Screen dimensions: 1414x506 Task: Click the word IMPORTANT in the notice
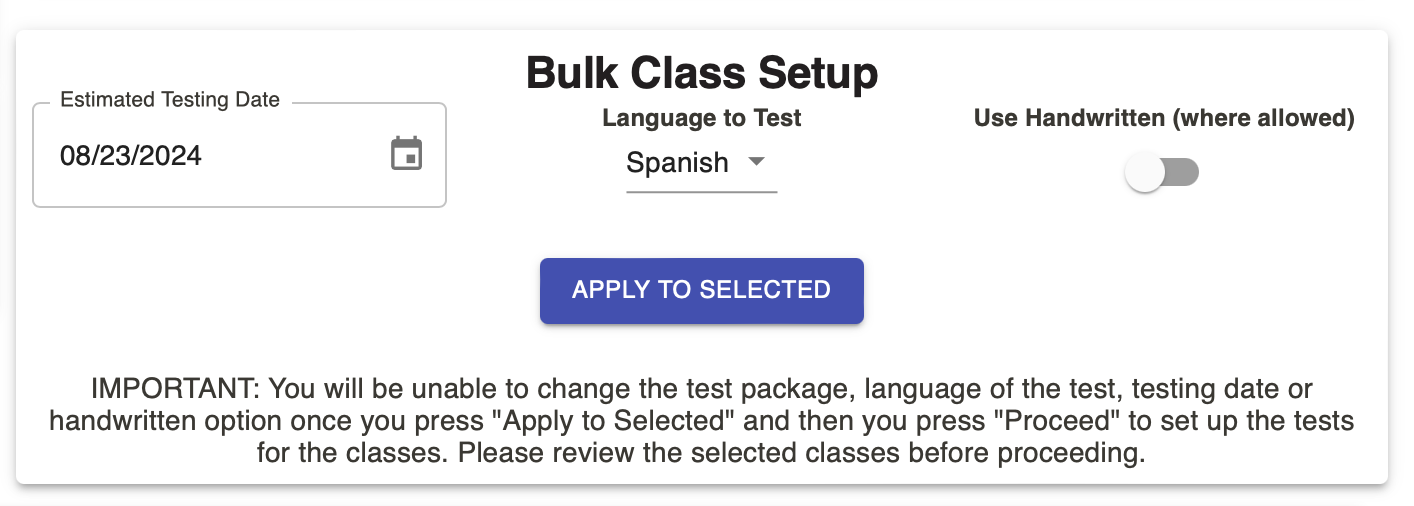coord(174,388)
